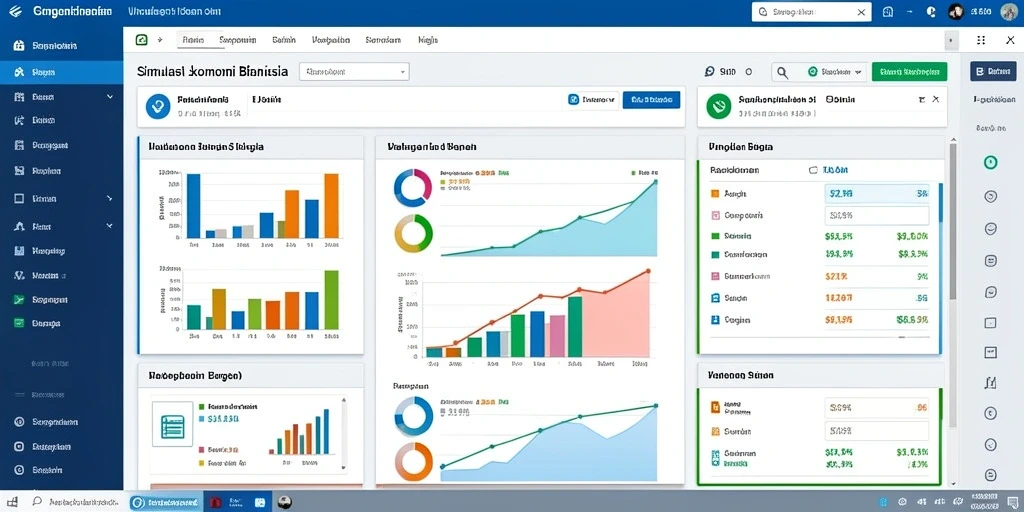The image size is (1024, 512).
Task: Expand the third sidebar item chevron
Action: (x=110, y=97)
